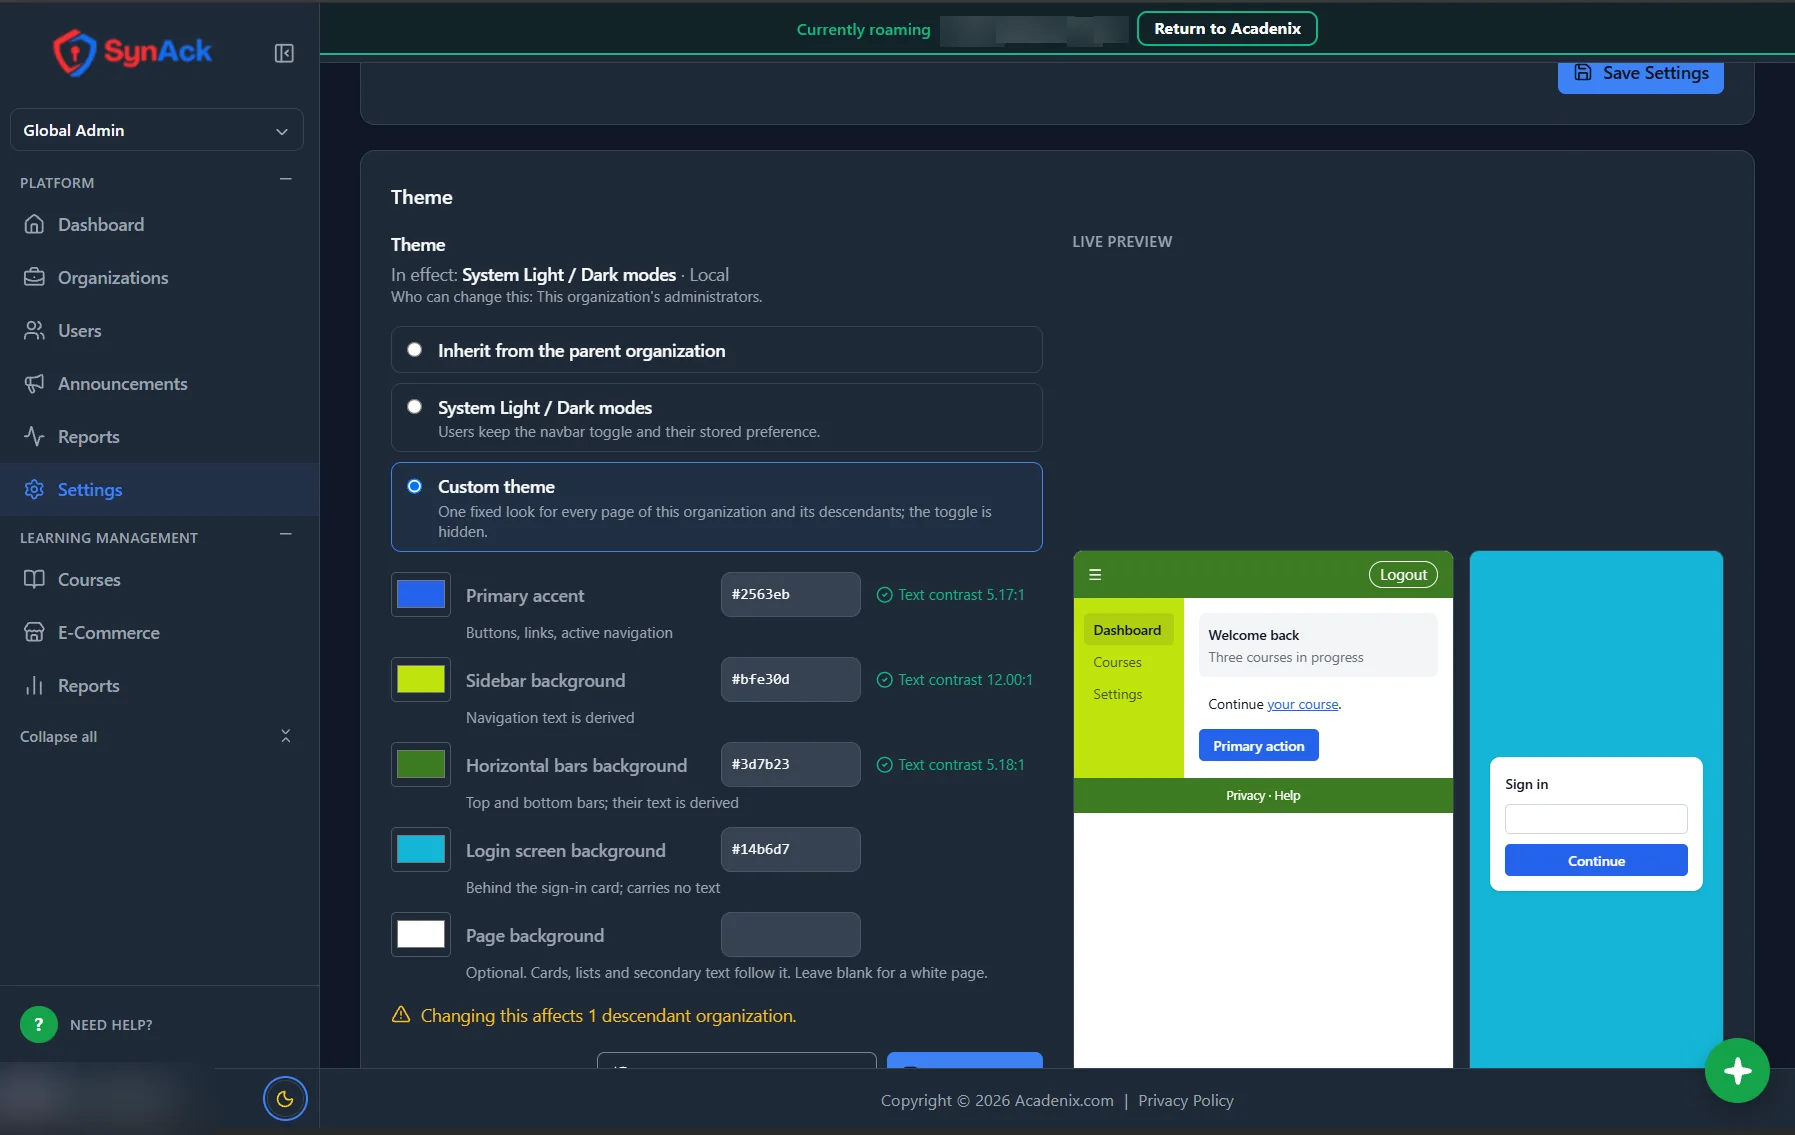
Task: Open the Primary accent blue color swatch
Action: coord(421,594)
